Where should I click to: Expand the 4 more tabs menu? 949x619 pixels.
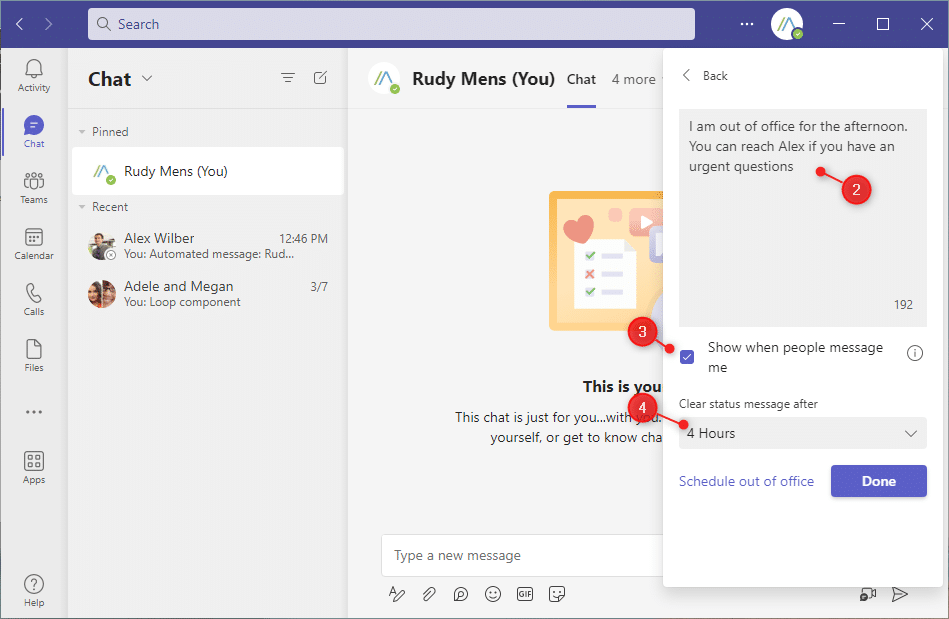pyautogui.click(x=634, y=78)
